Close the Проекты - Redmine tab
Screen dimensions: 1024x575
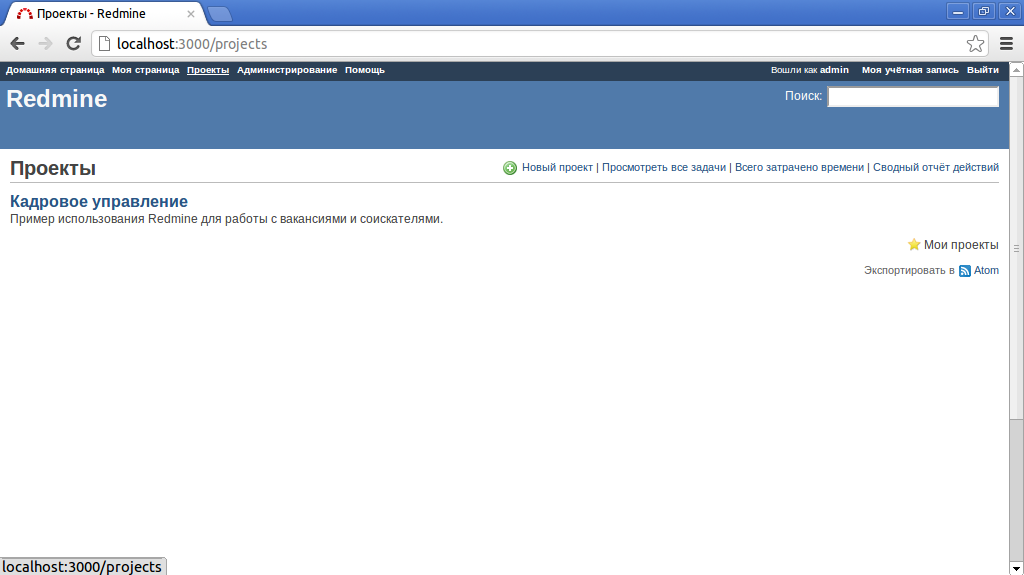click(191, 14)
